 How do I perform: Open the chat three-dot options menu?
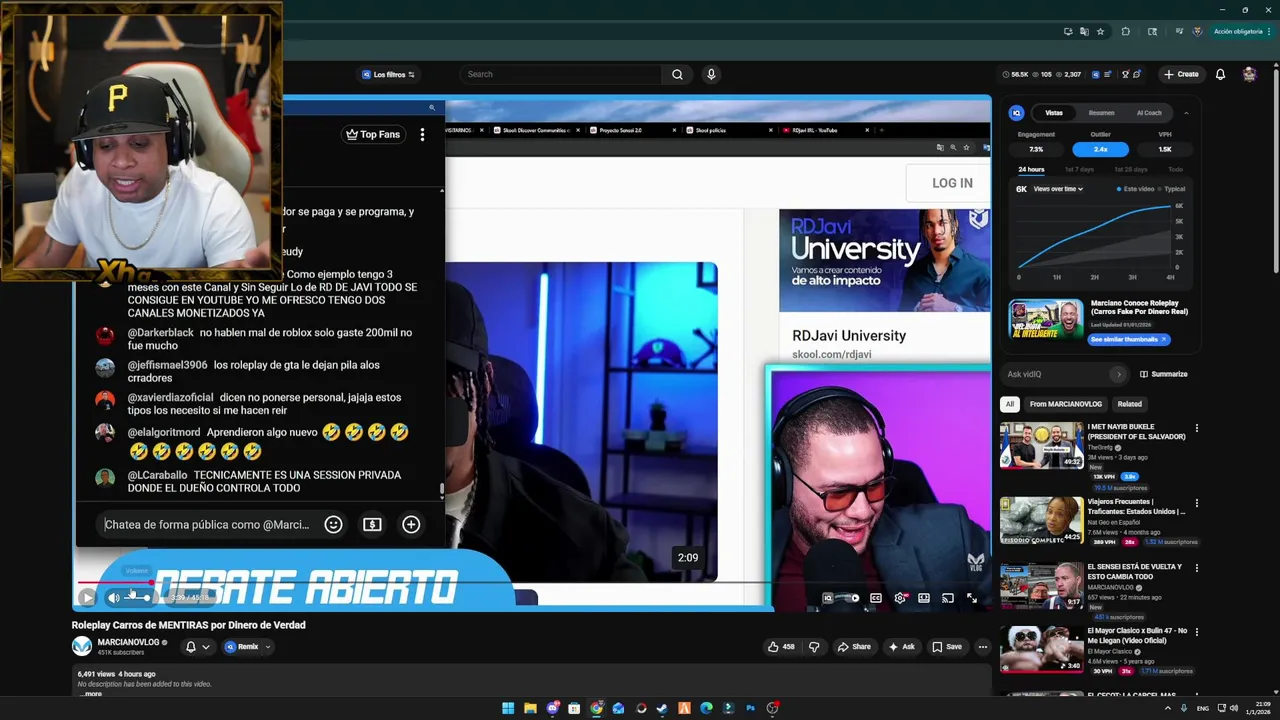[422, 134]
